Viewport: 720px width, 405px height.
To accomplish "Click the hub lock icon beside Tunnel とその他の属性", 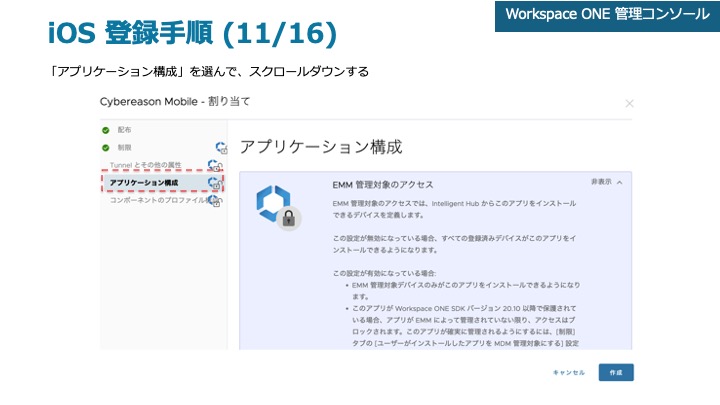I will click(215, 165).
